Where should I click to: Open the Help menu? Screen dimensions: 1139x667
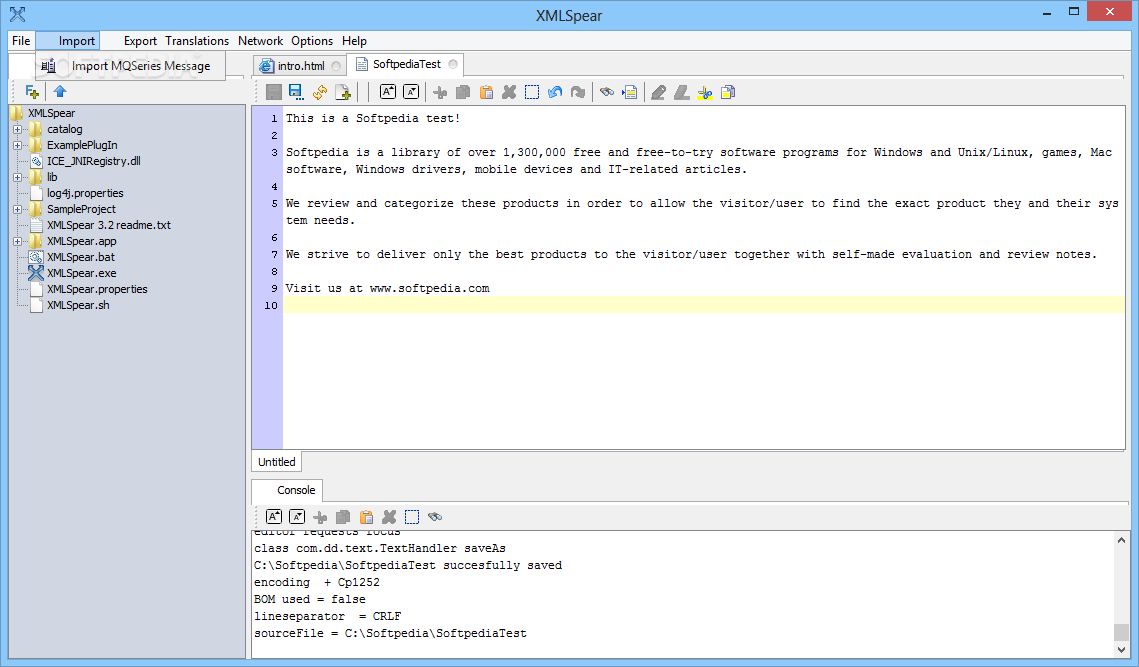point(354,41)
